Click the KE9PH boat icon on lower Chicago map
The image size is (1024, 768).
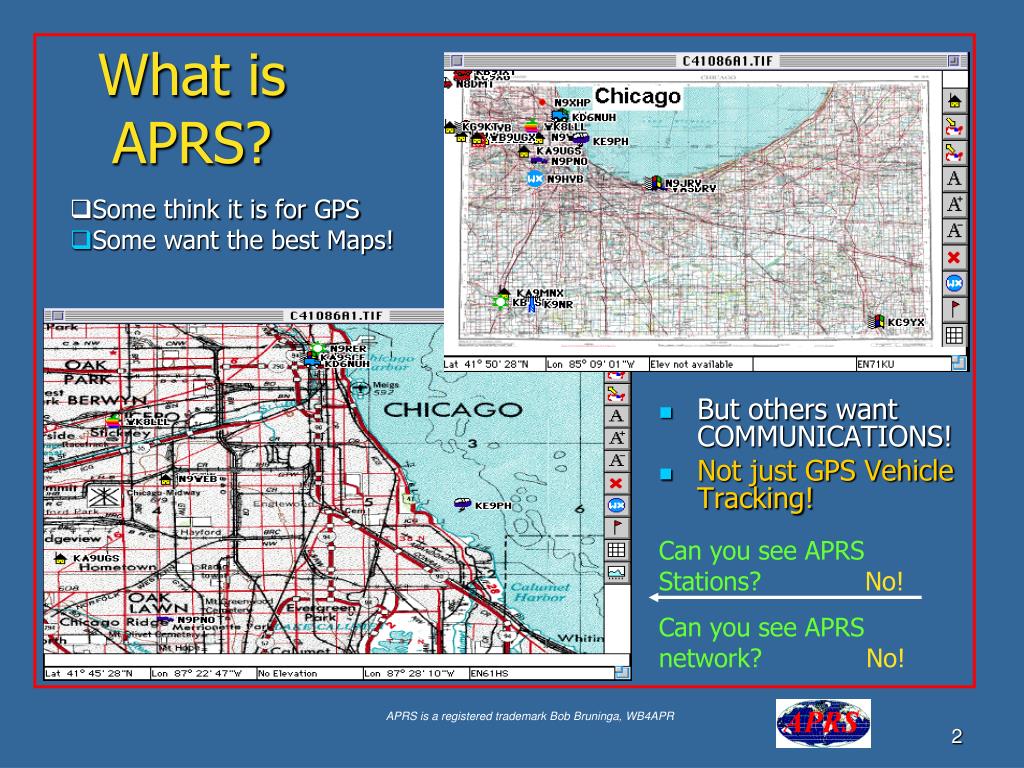(462, 504)
